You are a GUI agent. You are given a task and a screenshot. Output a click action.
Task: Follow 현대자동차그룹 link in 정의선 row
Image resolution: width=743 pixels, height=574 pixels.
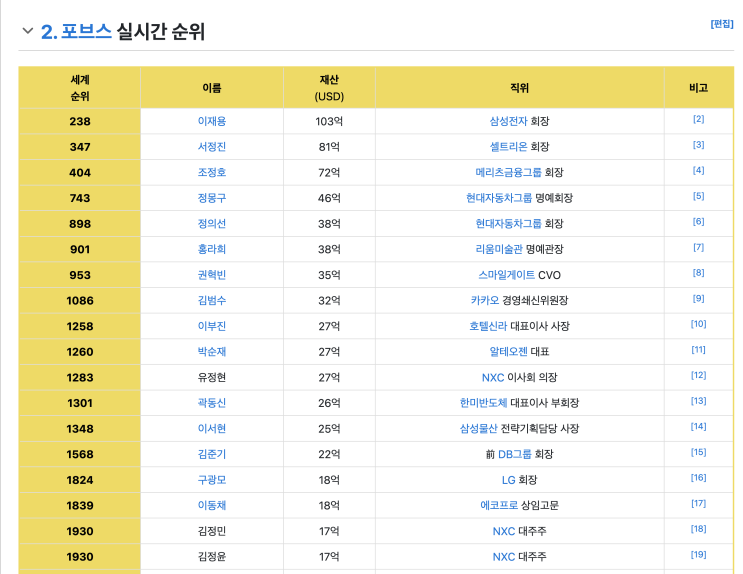pos(508,224)
